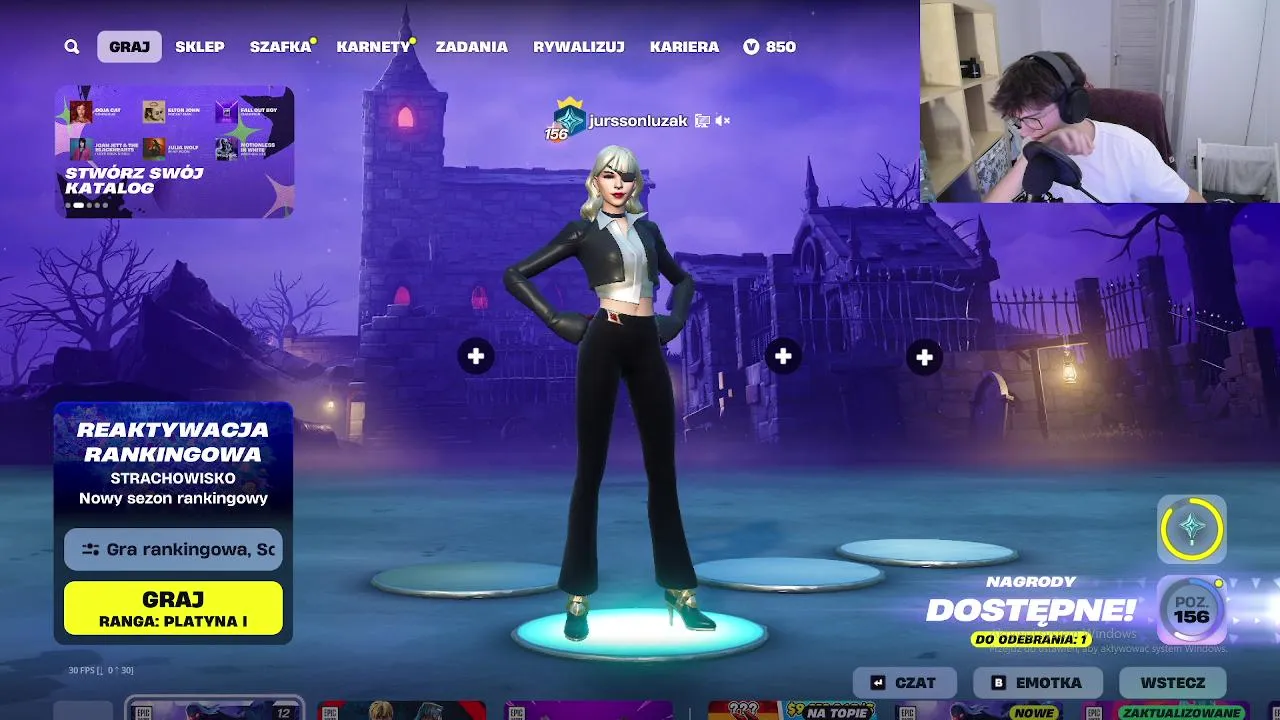Click the B key icon on EMOTKA
This screenshot has height=720, width=1280.
point(998,683)
